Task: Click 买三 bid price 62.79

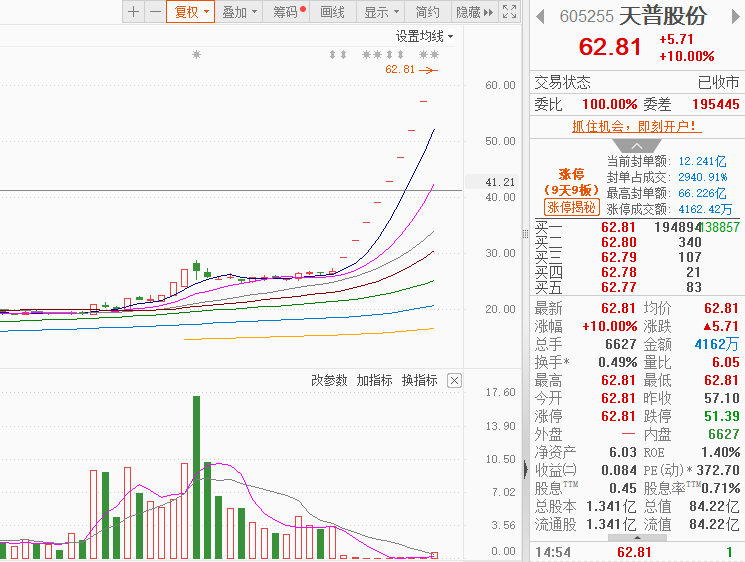Action: coord(618,257)
